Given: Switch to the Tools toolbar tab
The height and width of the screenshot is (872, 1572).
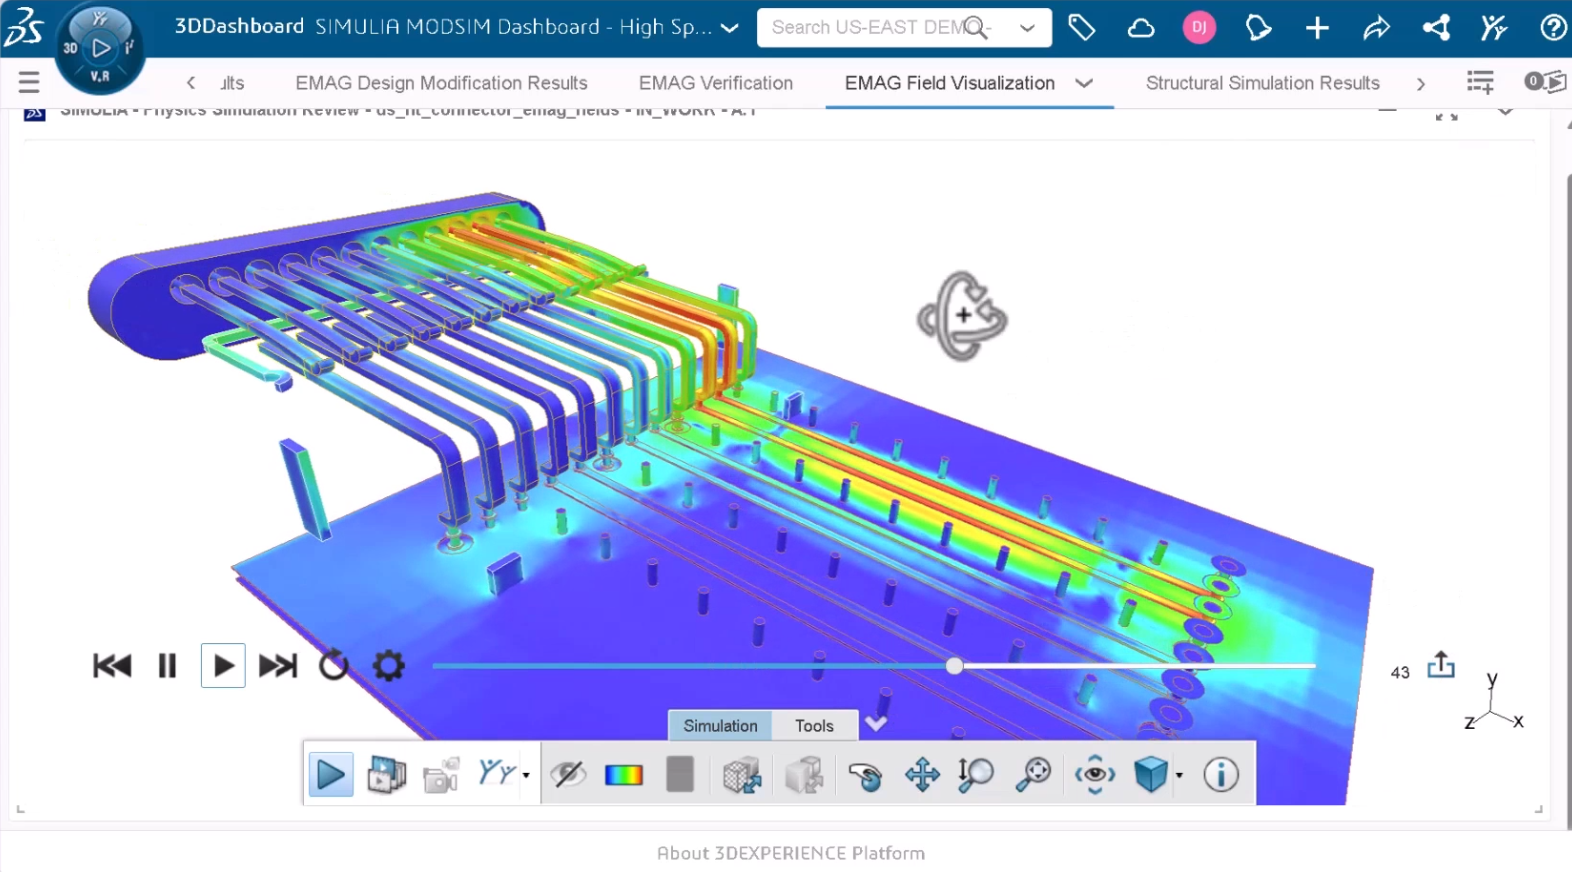Looking at the screenshot, I should [814, 726].
